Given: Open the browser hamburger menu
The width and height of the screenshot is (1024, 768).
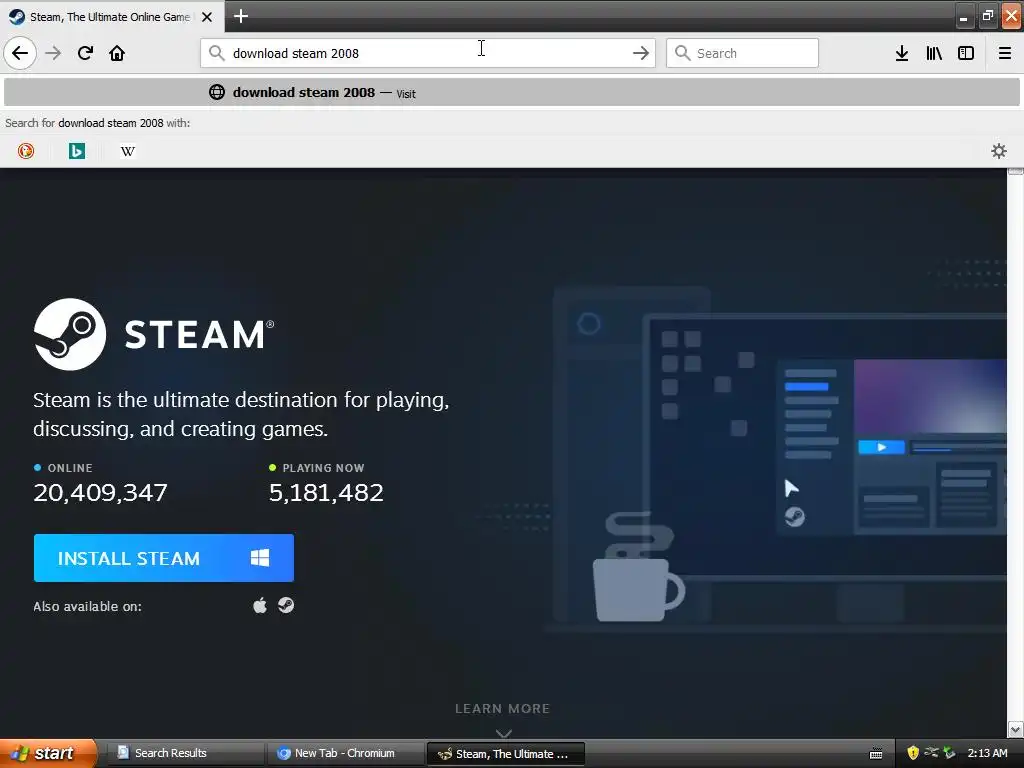Looking at the screenshot, I should pyautogui.click(x=1004, y=53).
